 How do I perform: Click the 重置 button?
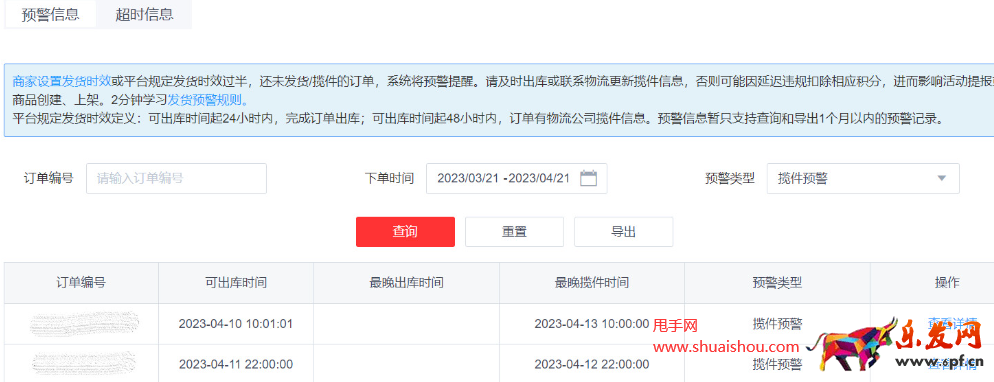pyautogui.click(x=514, y=231)
